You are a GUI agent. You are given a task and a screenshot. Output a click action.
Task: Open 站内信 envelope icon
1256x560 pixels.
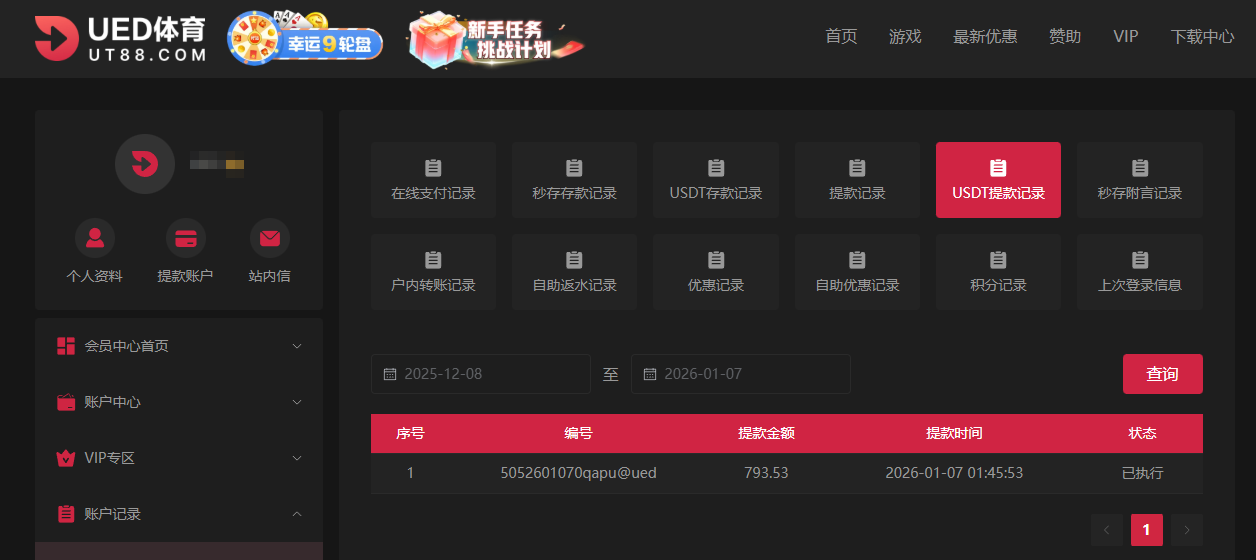pyautogui.click(x=269, y=238)
